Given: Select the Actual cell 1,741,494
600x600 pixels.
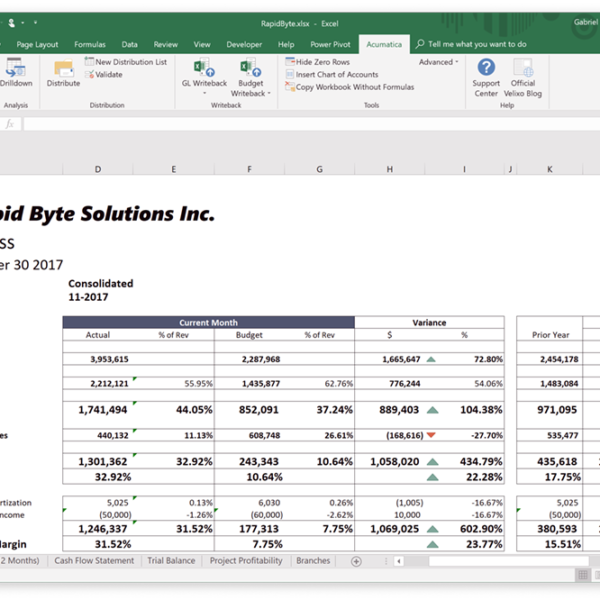Looking at the screenshot, I should coord(98,410).
